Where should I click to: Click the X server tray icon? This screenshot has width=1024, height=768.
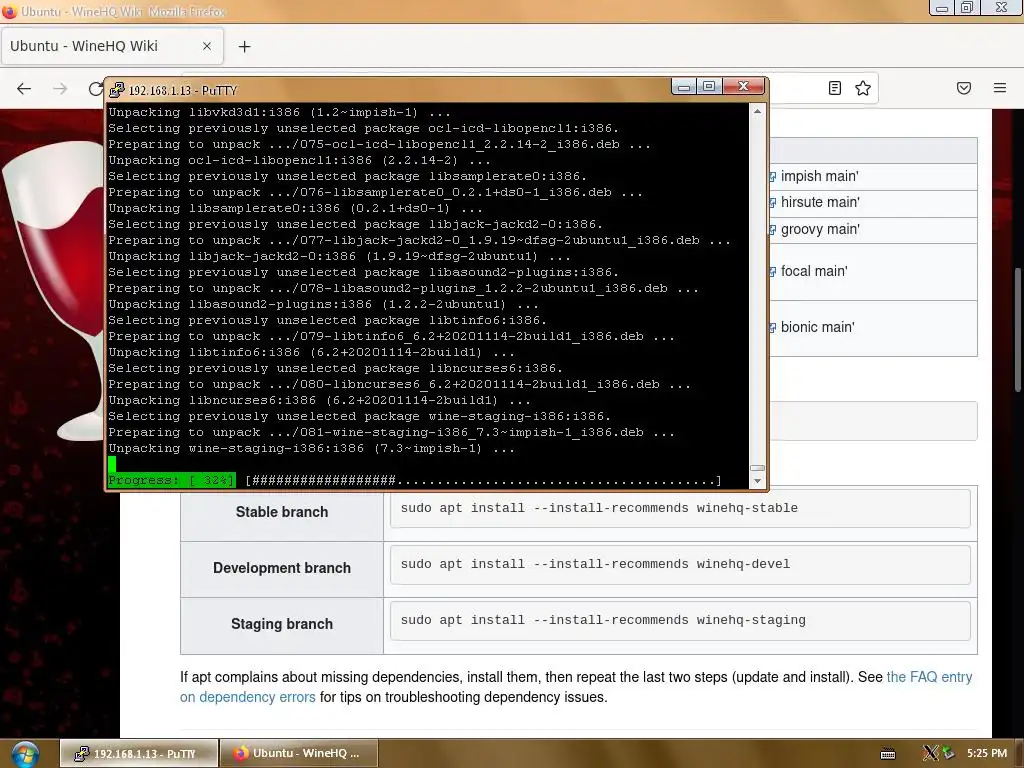click(930, 753)
